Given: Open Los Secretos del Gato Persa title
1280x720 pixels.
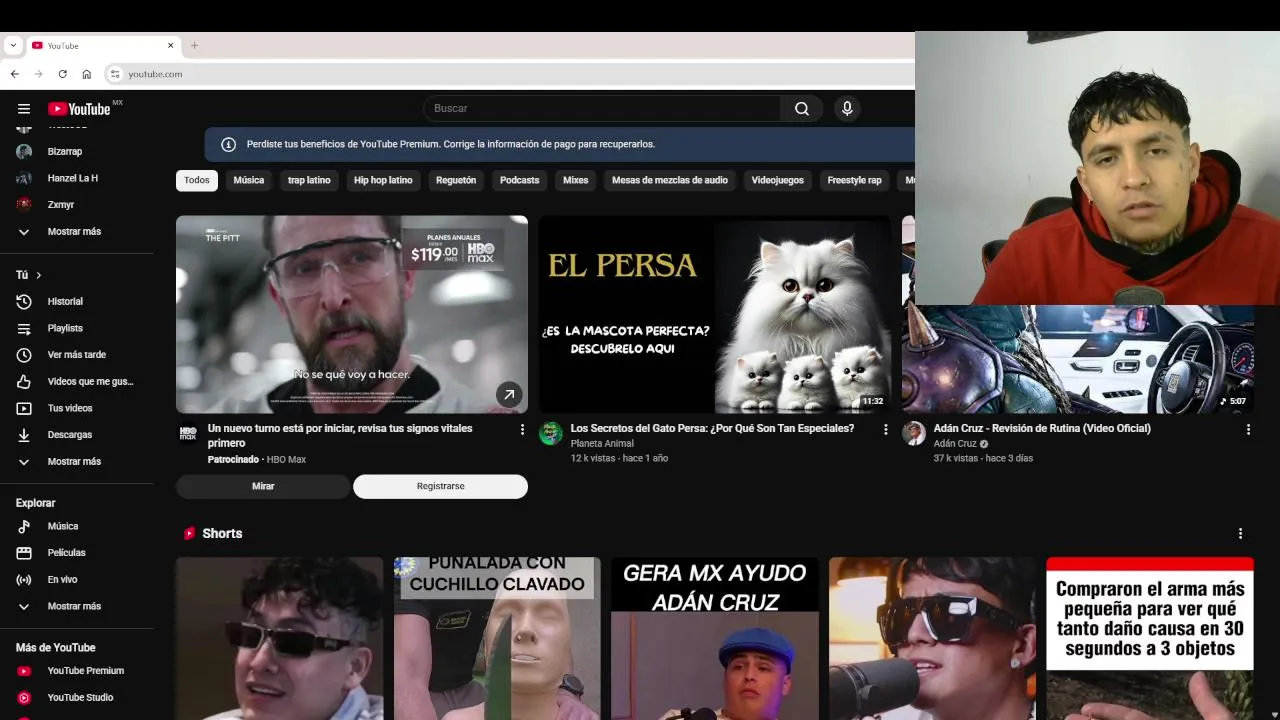Looking at the screenshot, I should click(x=712, y=428).
